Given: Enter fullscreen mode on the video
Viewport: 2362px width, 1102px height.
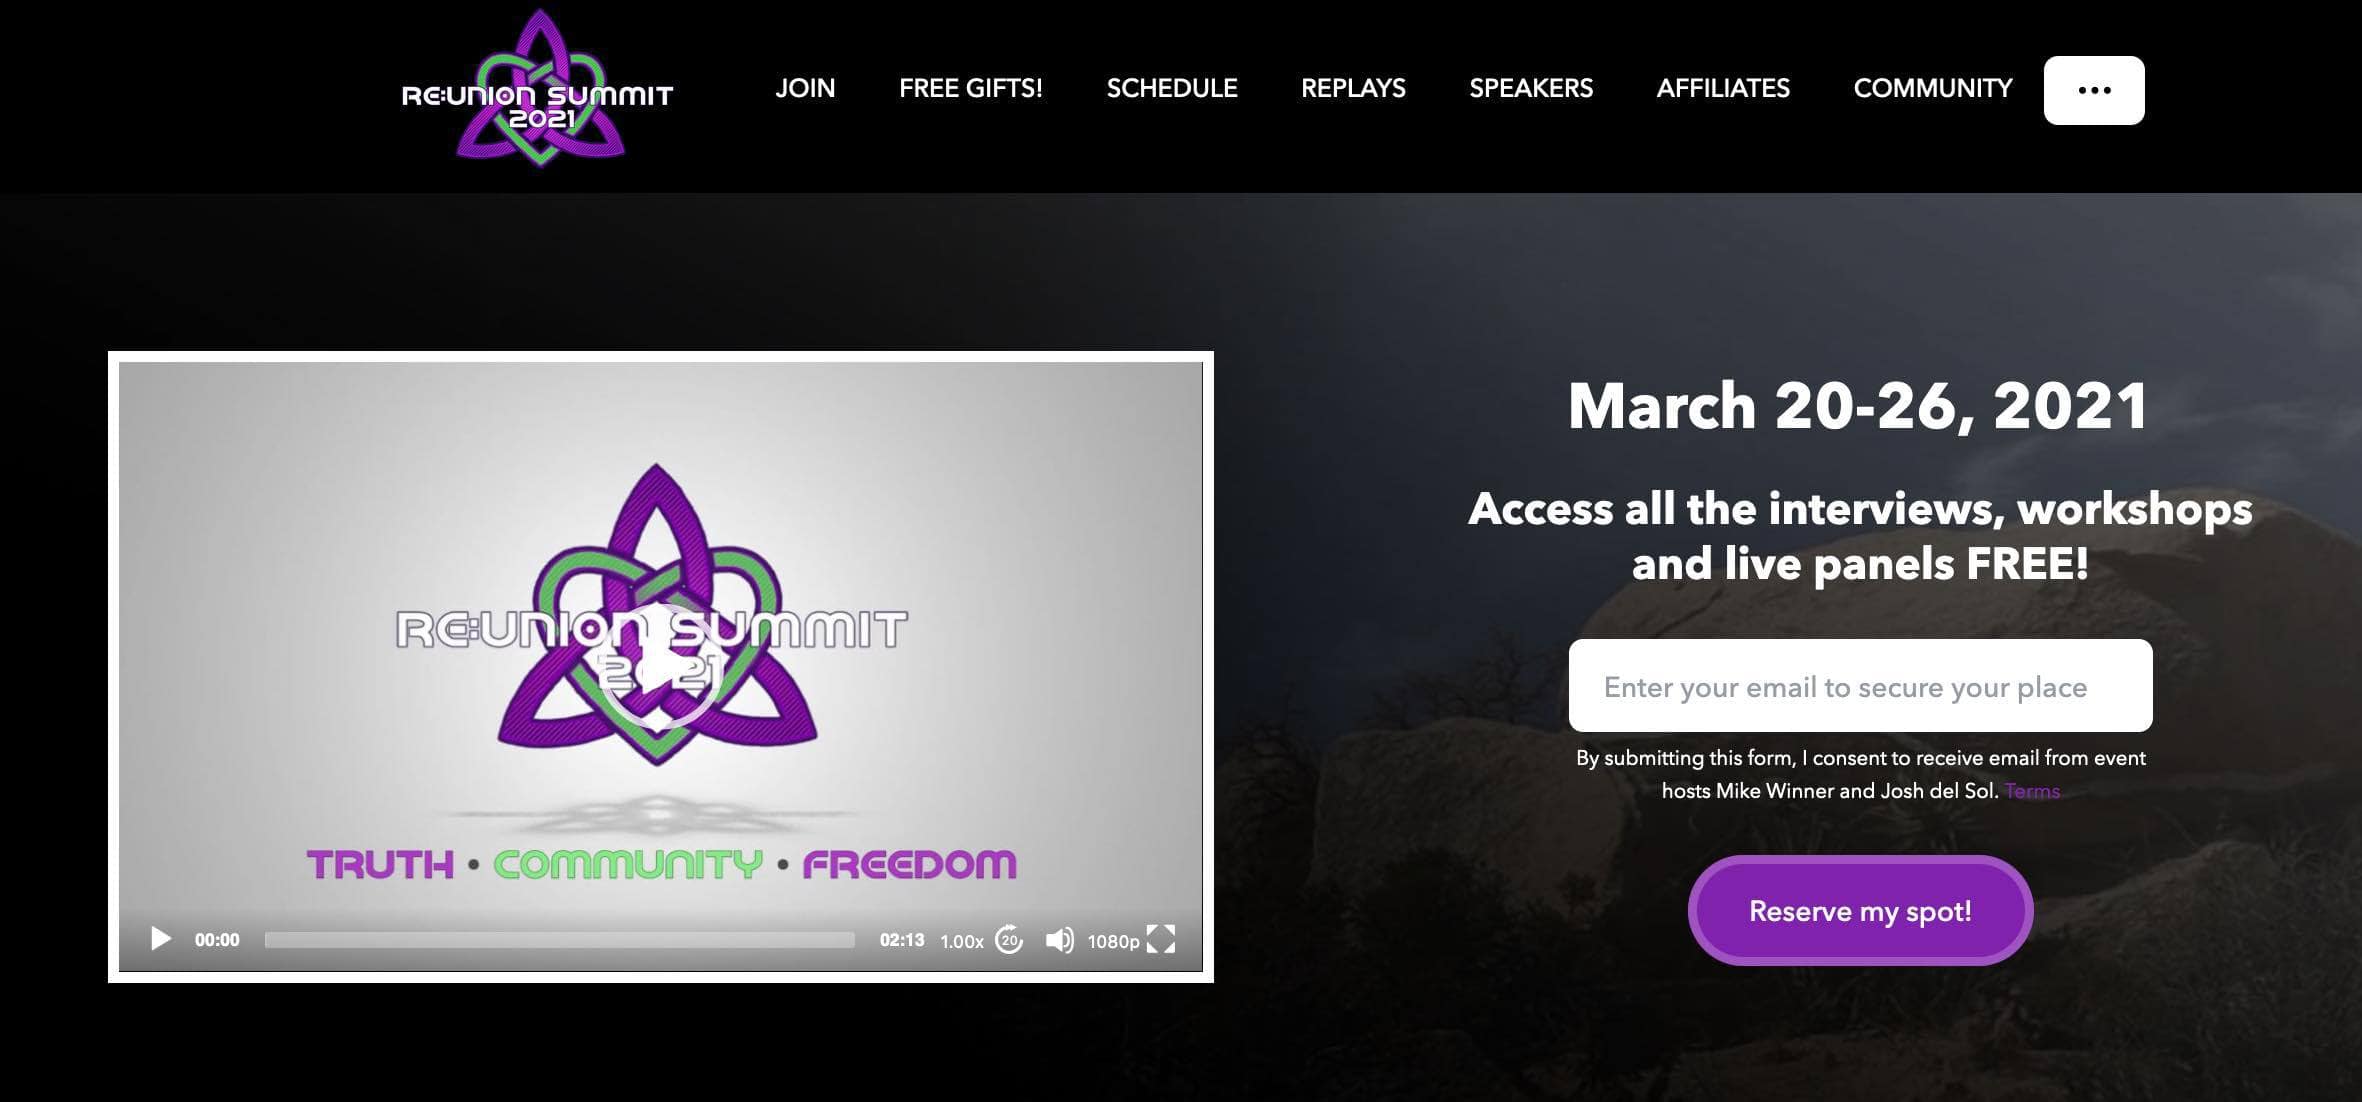Looking at the screenshot, I should click(x=1161, y=939).
